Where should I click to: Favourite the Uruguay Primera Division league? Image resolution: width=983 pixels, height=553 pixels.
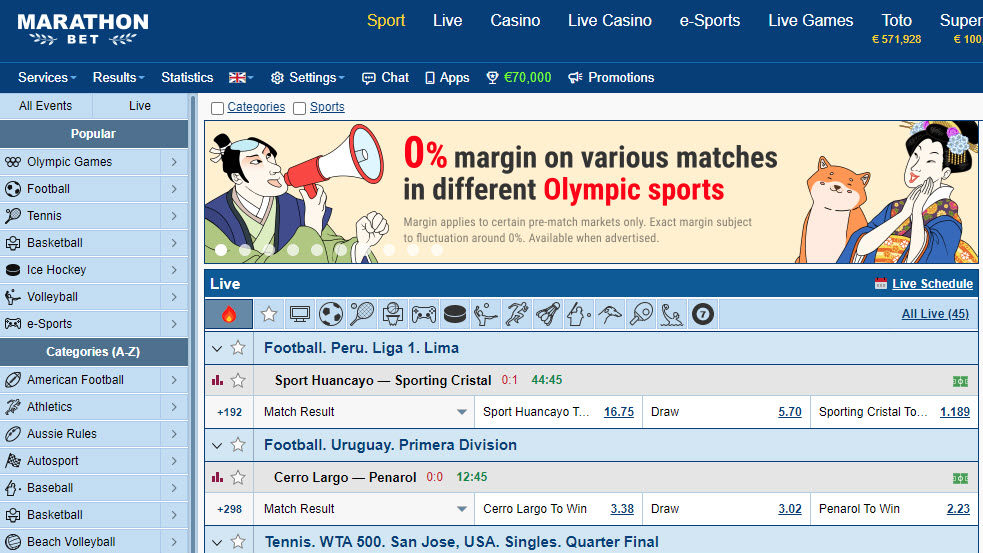[x=238, y=445]
